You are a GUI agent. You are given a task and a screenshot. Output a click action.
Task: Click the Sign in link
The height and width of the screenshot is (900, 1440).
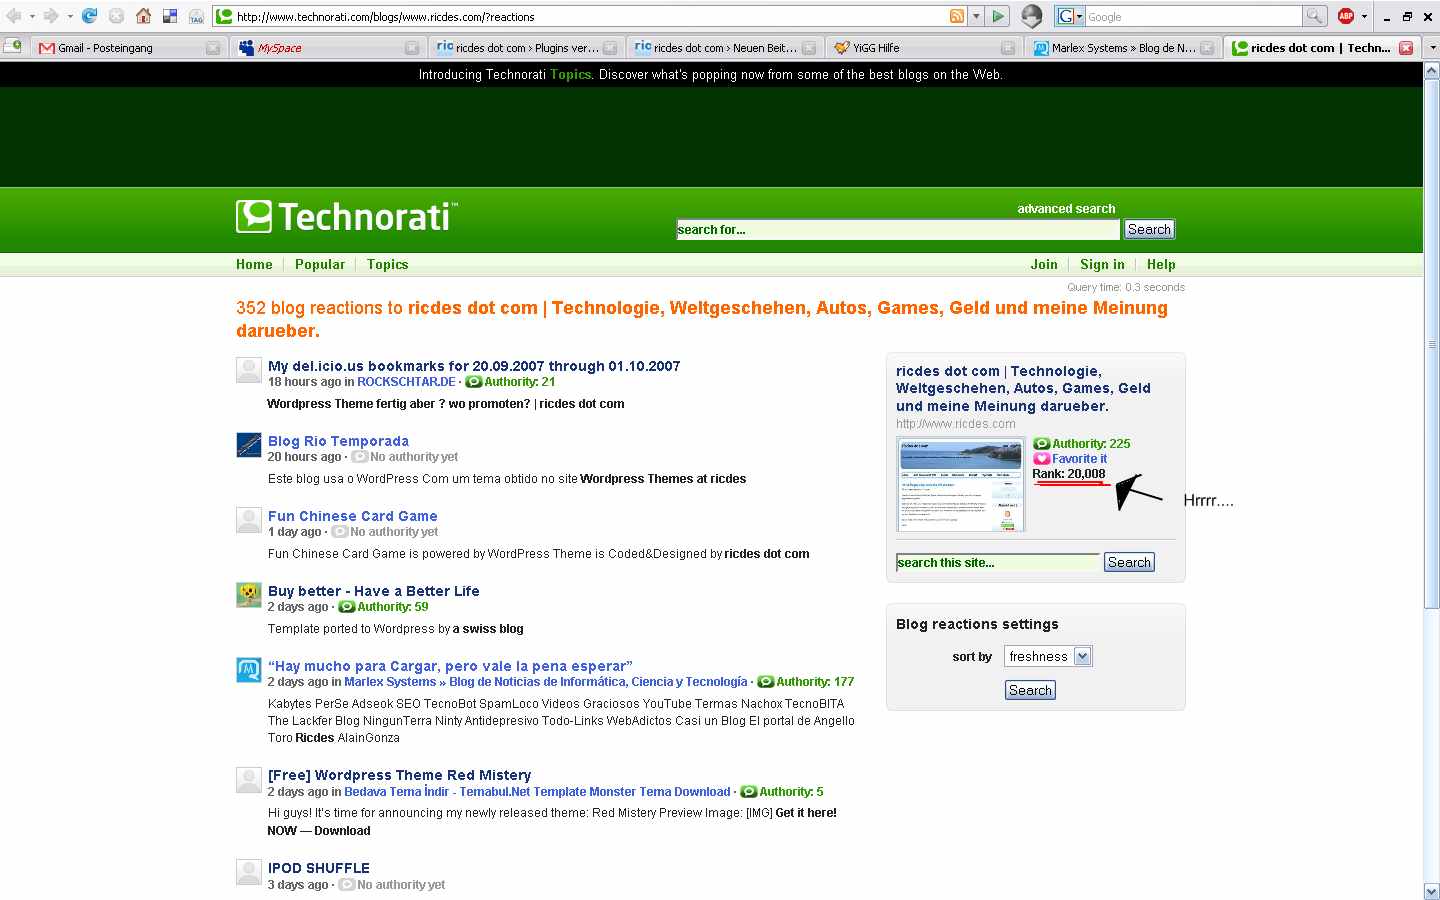coord(1102,264)
